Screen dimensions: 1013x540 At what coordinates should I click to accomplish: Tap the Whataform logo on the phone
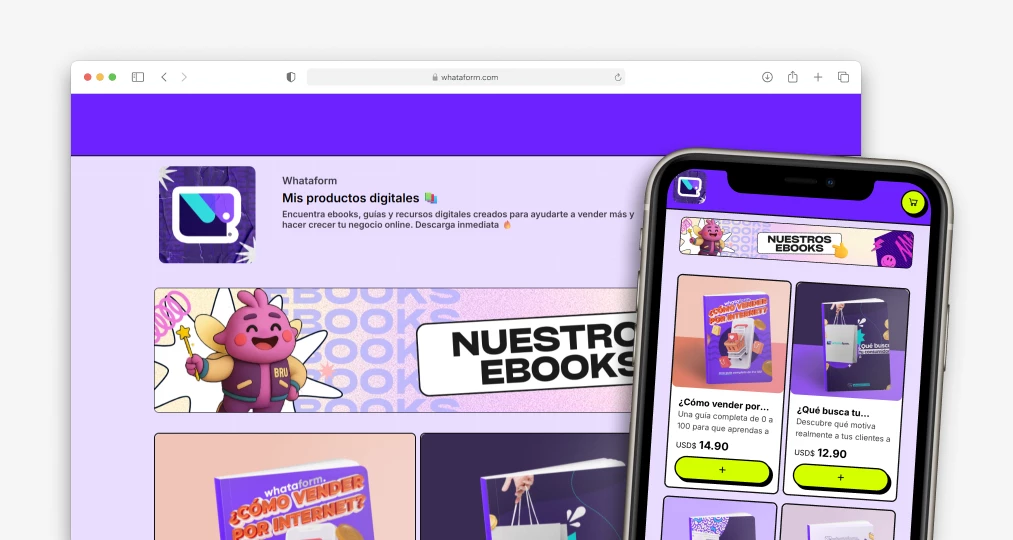coord(689,188)
